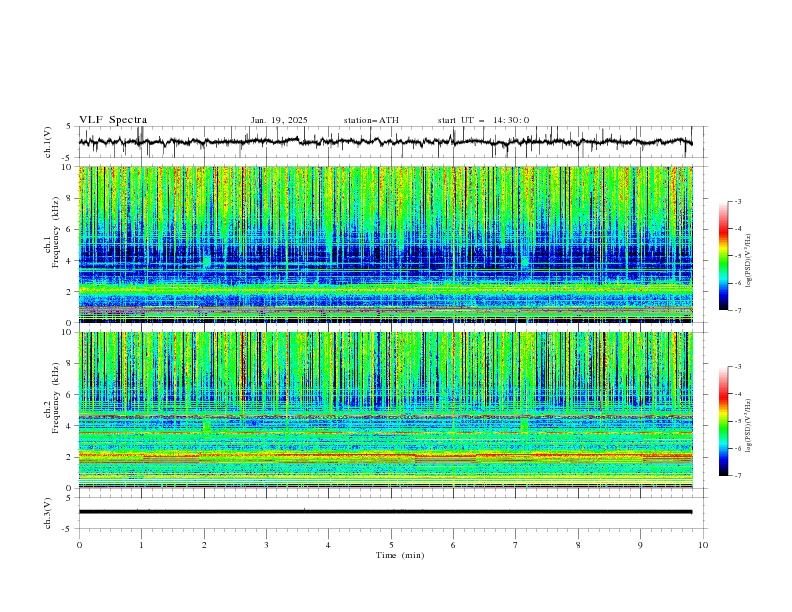
Task: Click the time axis tick label "9"
Action: click(640, 545)
